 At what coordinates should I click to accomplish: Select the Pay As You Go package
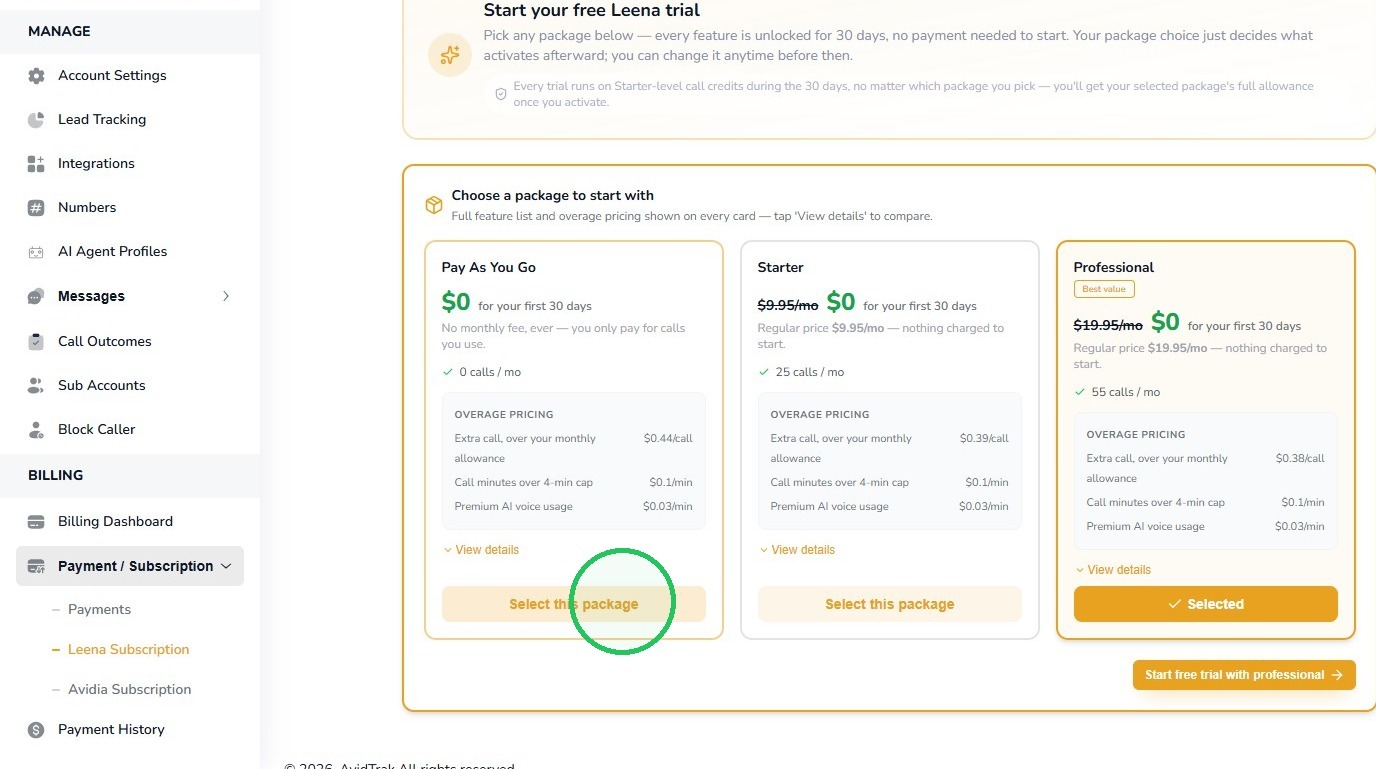(x=573, y=604)
